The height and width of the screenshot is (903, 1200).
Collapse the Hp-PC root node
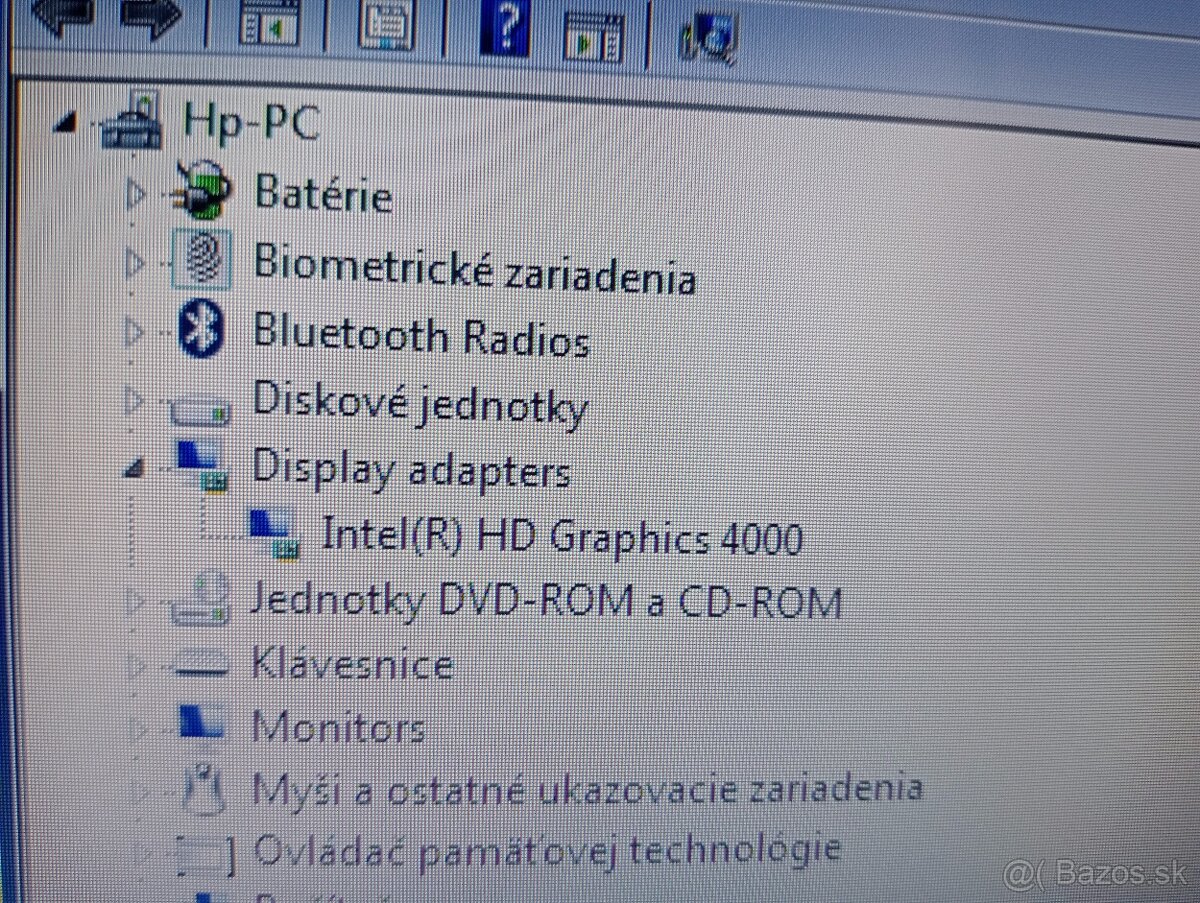coord(68,121)
